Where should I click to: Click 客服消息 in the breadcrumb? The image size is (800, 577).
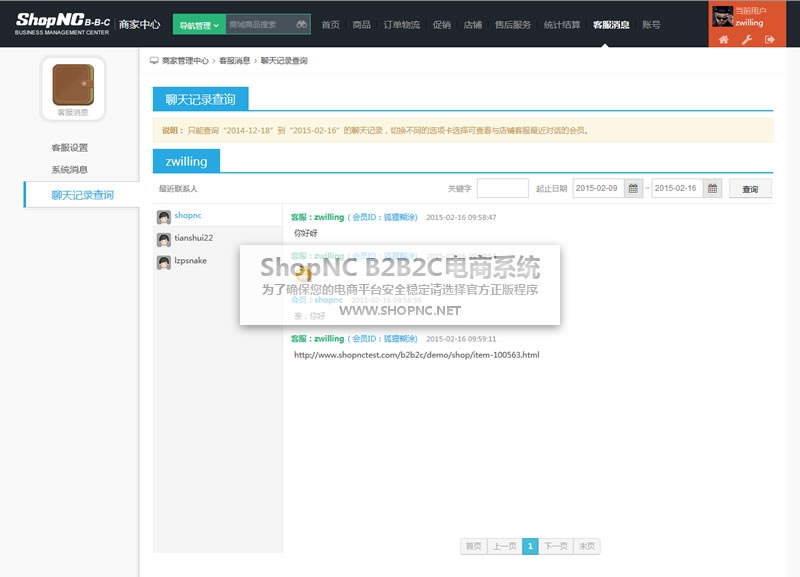235,61
